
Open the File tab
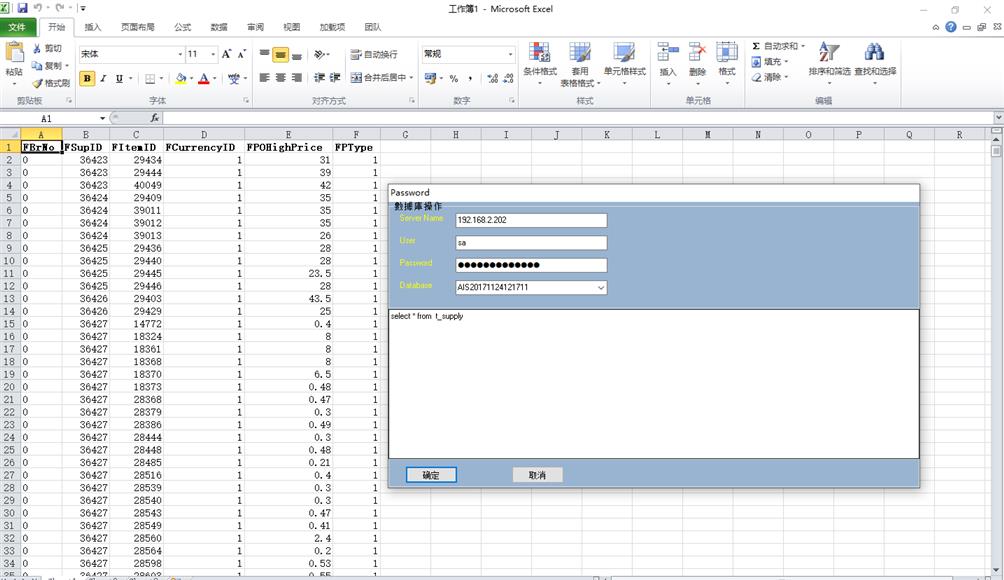click(x=18, y=27)
